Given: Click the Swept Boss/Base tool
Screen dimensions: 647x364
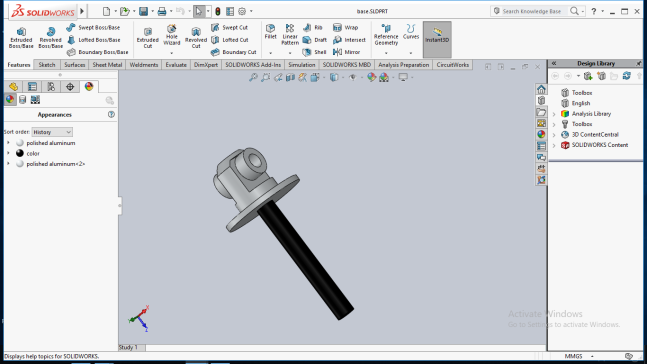Looking at the screenshot, I should pyautogui.click(x=93, y=28).
